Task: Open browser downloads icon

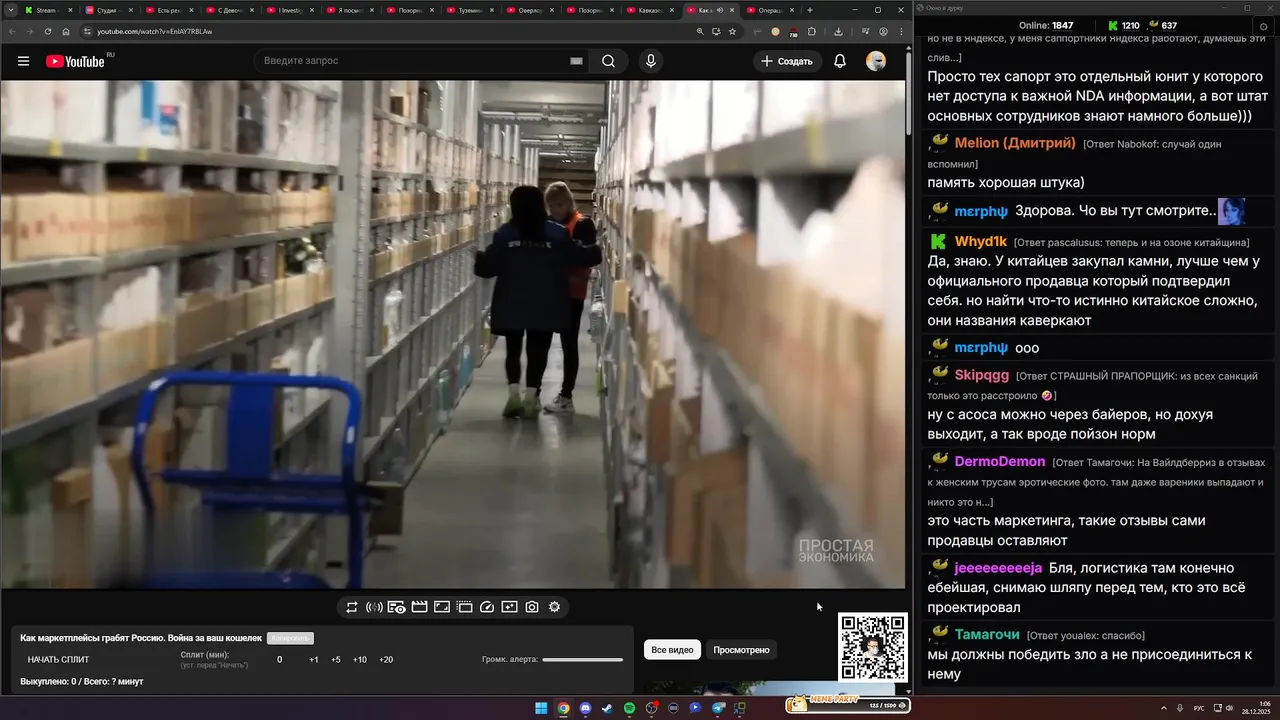Action: point(837,31)
